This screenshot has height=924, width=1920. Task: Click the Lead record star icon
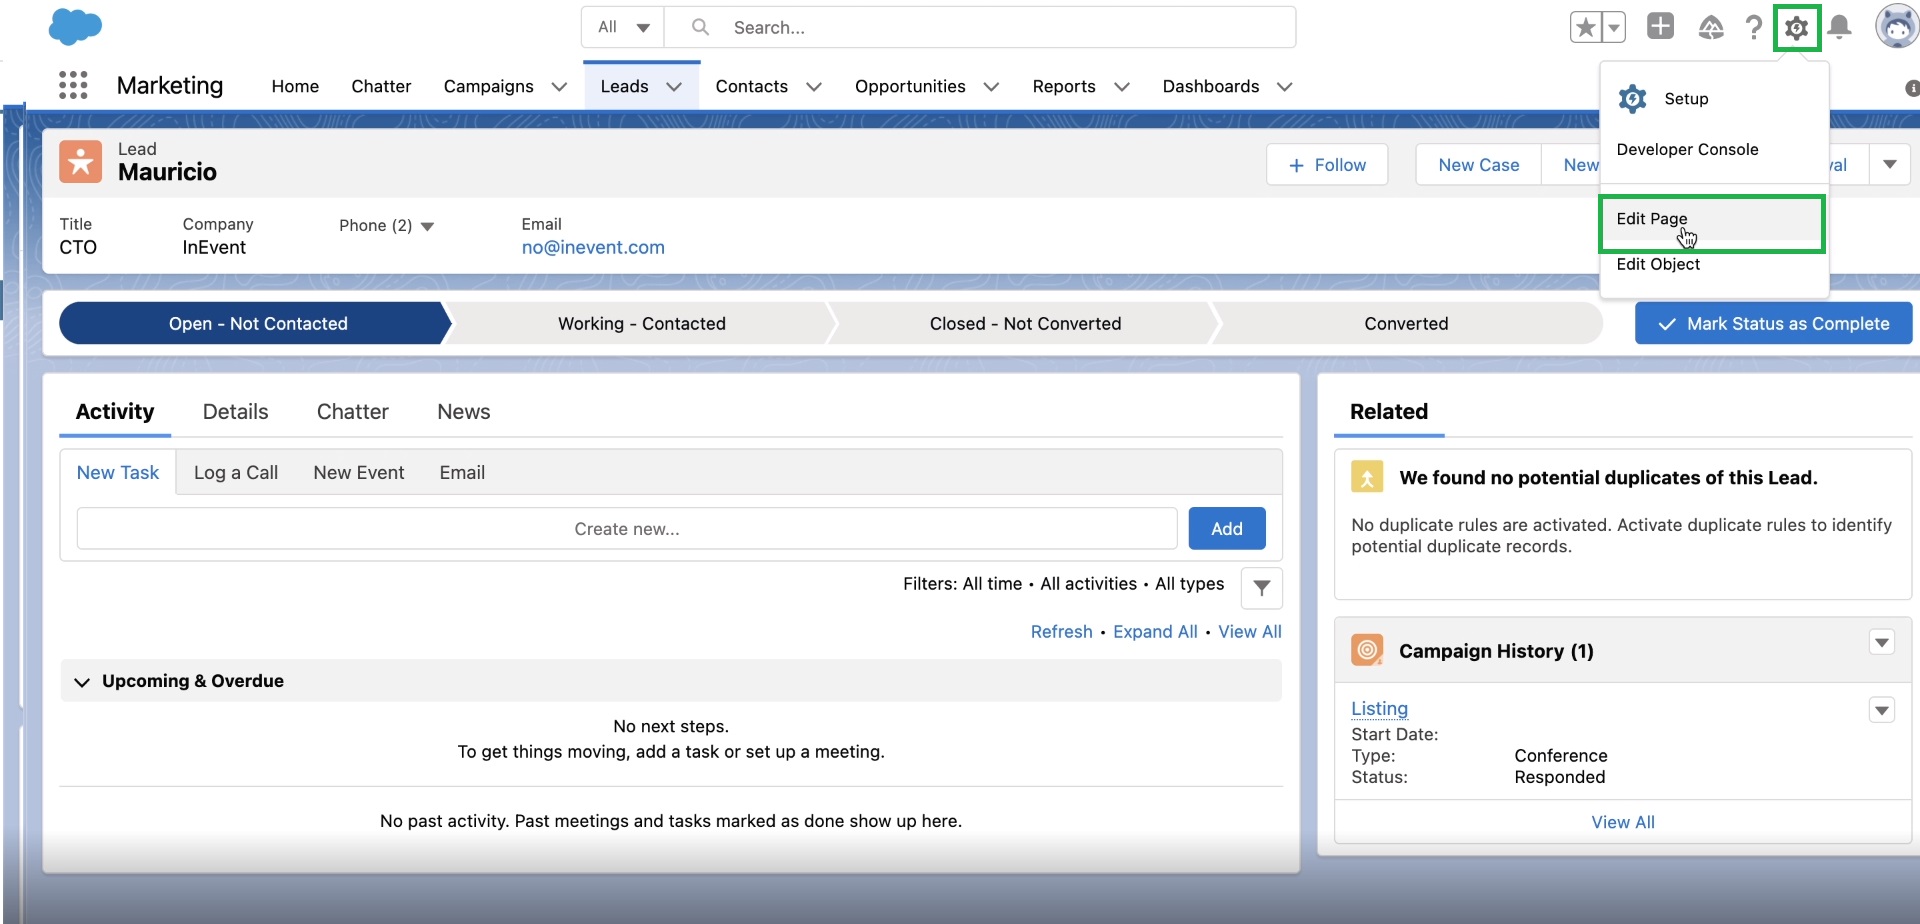80,161
